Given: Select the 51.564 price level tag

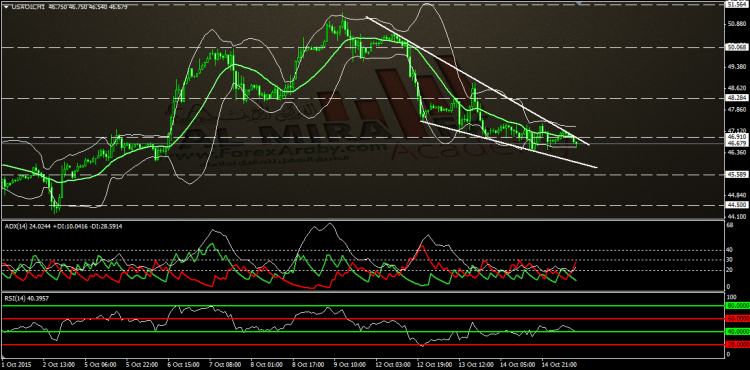Looking at the screenshot, I should (737, 4).
